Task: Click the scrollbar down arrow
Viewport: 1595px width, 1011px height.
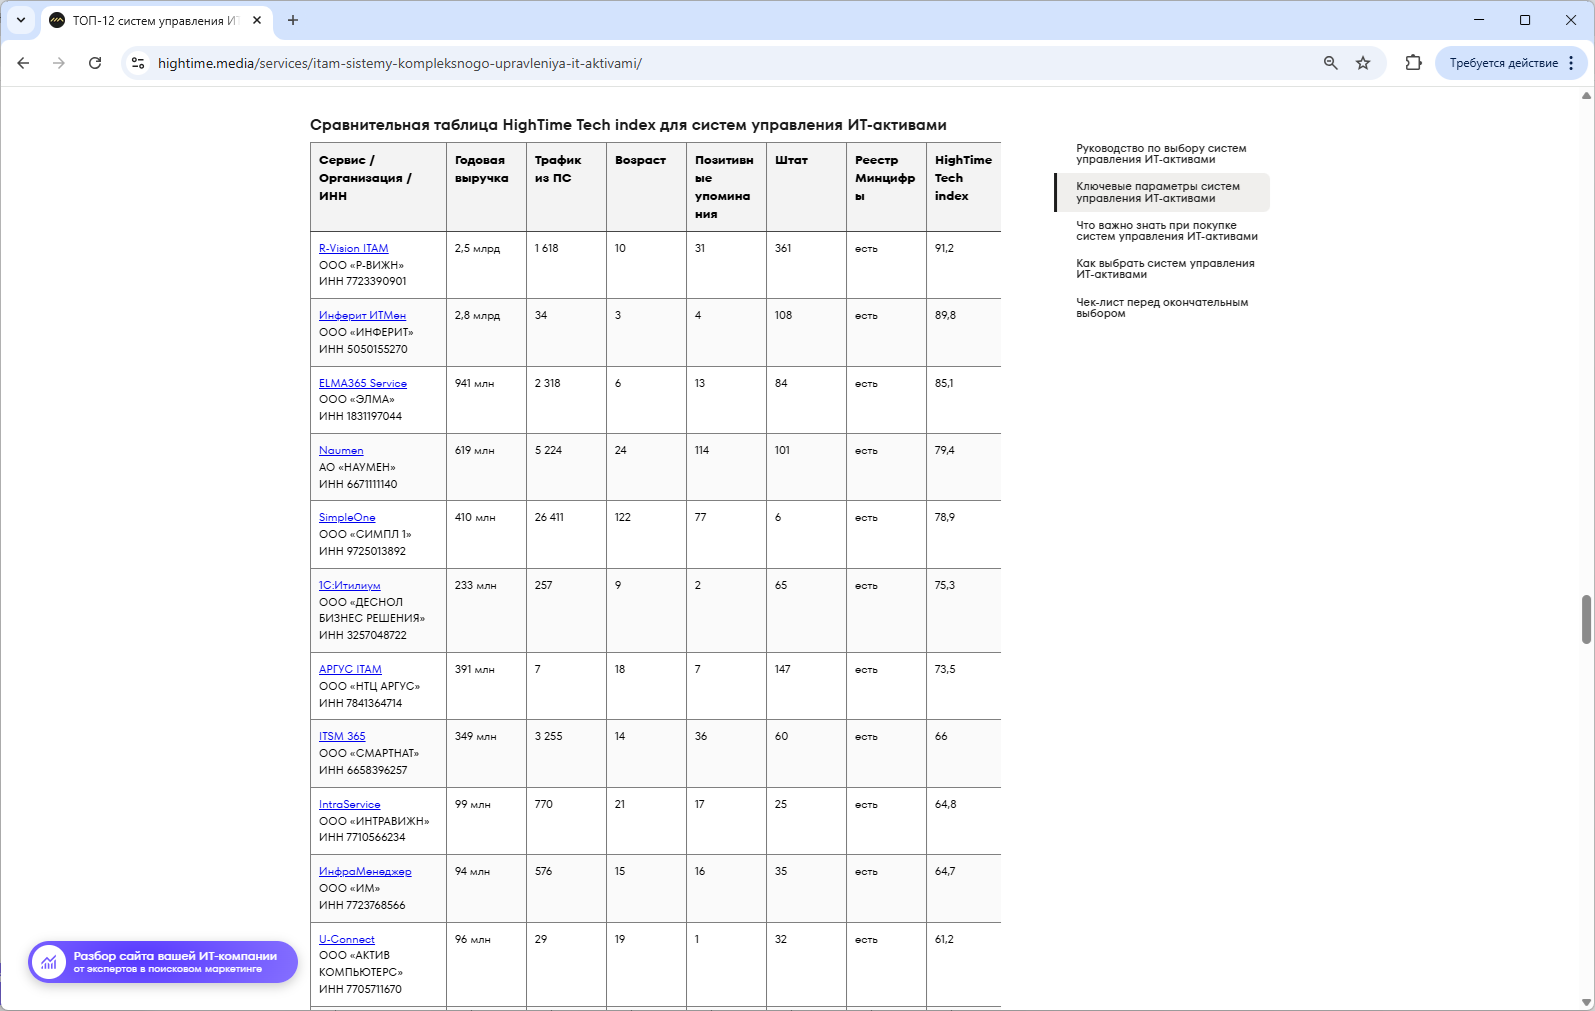Action: pos(1586,1002)
